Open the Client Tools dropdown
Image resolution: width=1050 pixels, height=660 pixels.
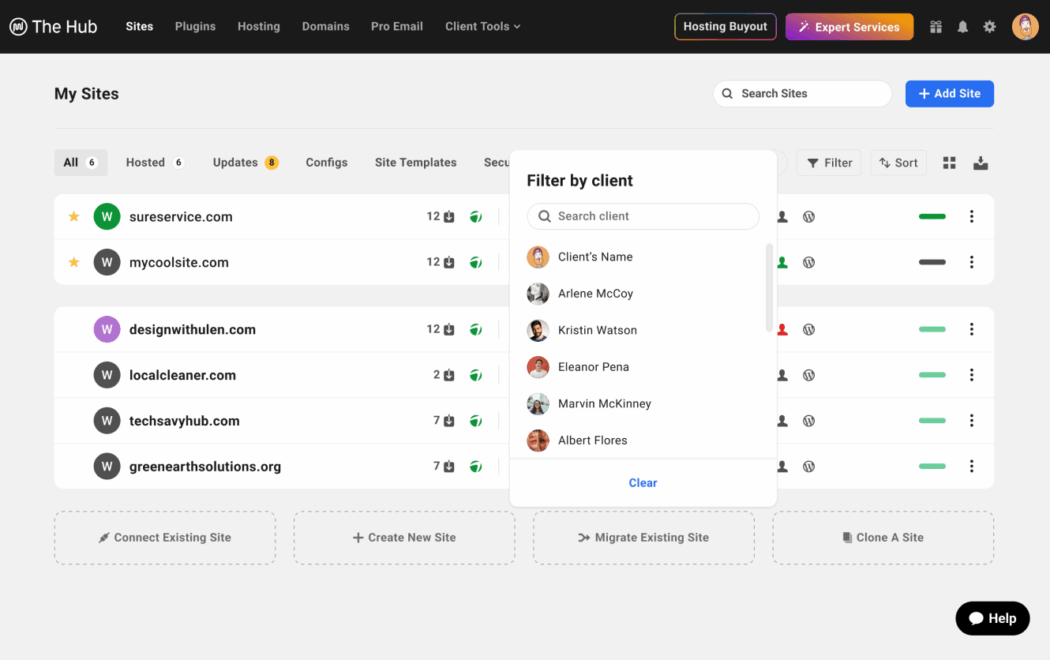tap(482, 26)
